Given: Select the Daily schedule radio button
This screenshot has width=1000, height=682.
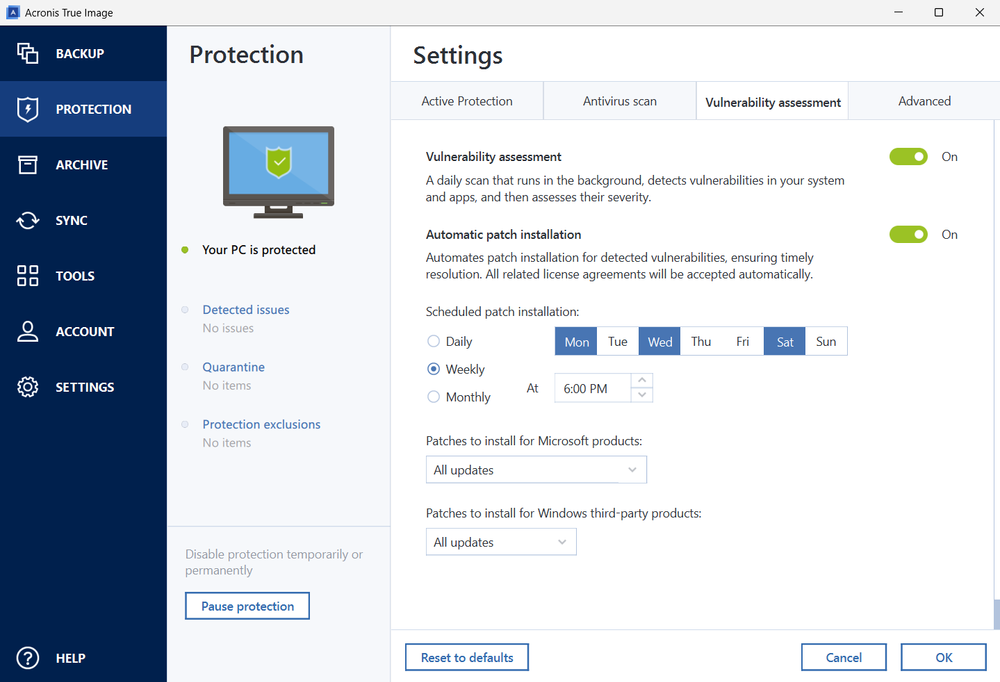Looking at the screenshot, I should 434,342.
